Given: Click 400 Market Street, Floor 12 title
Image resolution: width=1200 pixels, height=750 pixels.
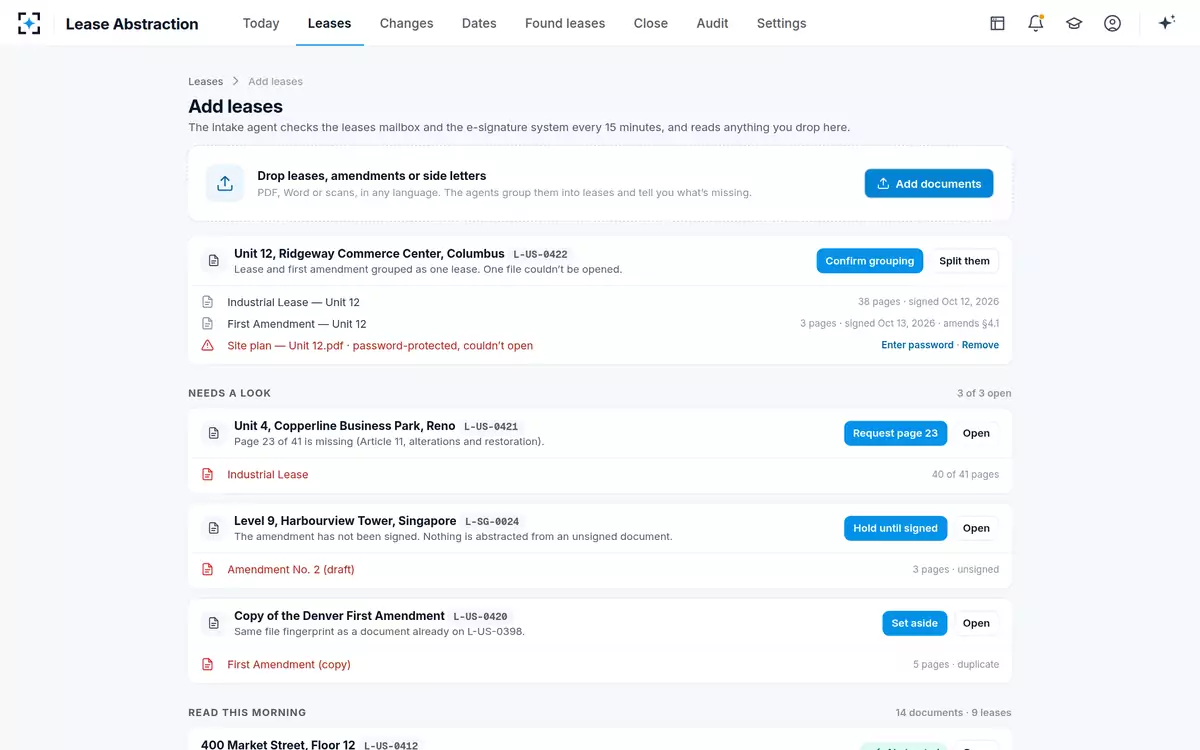Looking at the screenshot, I should (x=277, y=744).
